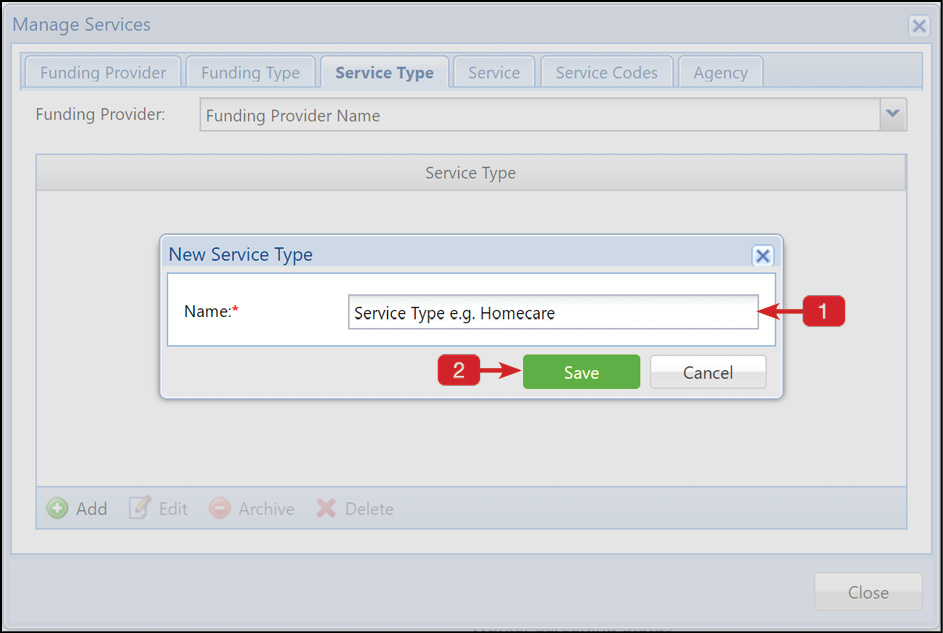This screenshot has width=943, height=633.
Task: Open the Agency tab
Action: click(x=720, y=73)
